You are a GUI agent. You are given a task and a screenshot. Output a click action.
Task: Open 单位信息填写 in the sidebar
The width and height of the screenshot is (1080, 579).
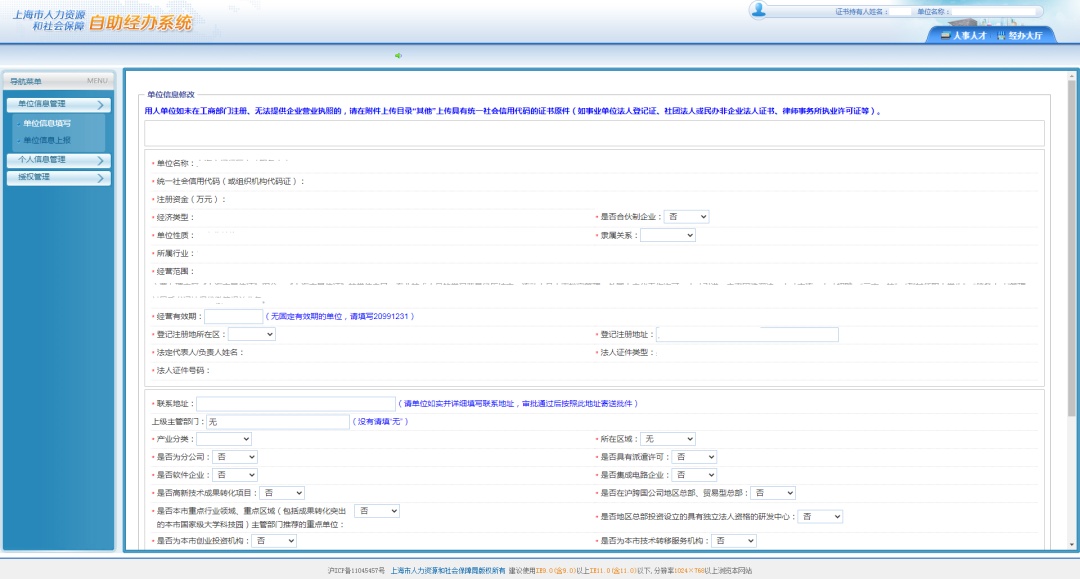coord(47,123)
